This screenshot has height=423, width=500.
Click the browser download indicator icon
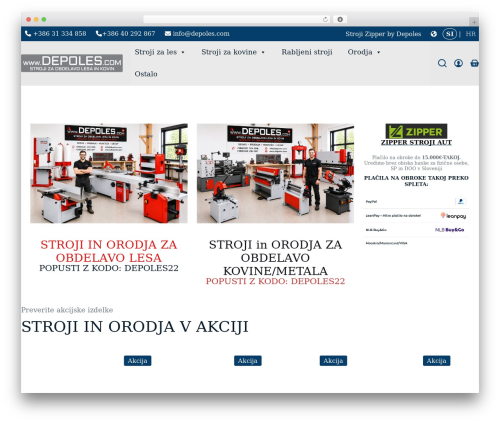[x=340, y=19]
